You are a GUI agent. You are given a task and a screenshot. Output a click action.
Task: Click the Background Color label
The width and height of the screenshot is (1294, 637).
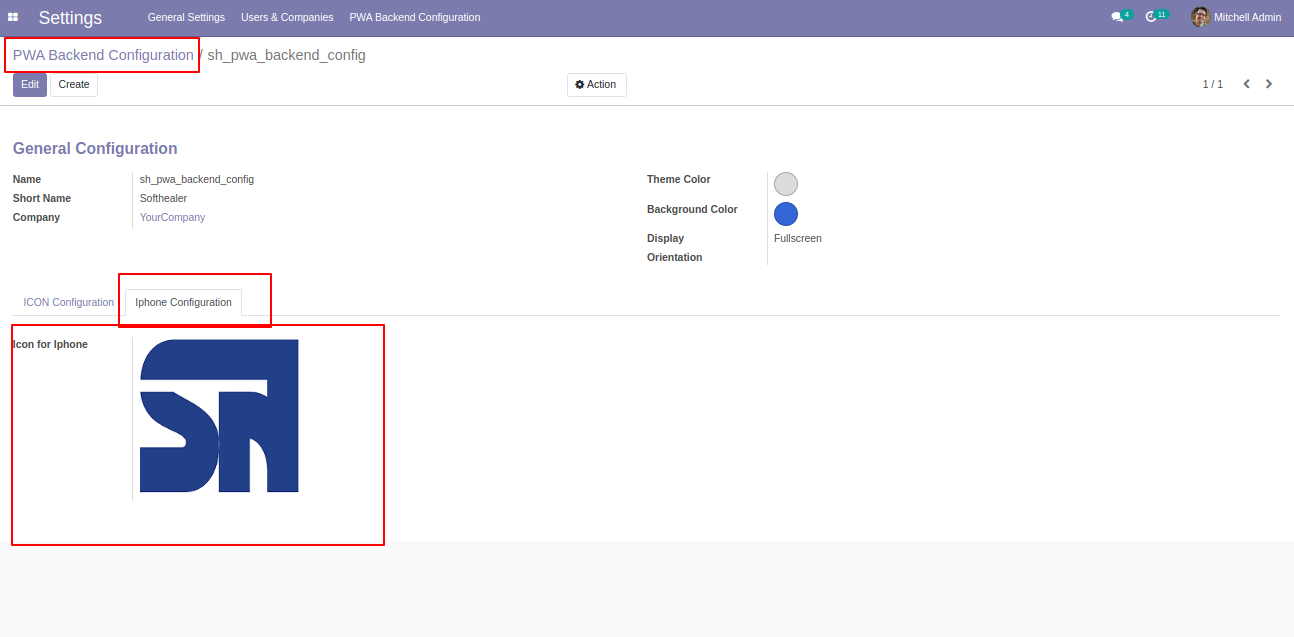(x=692, y=209)
